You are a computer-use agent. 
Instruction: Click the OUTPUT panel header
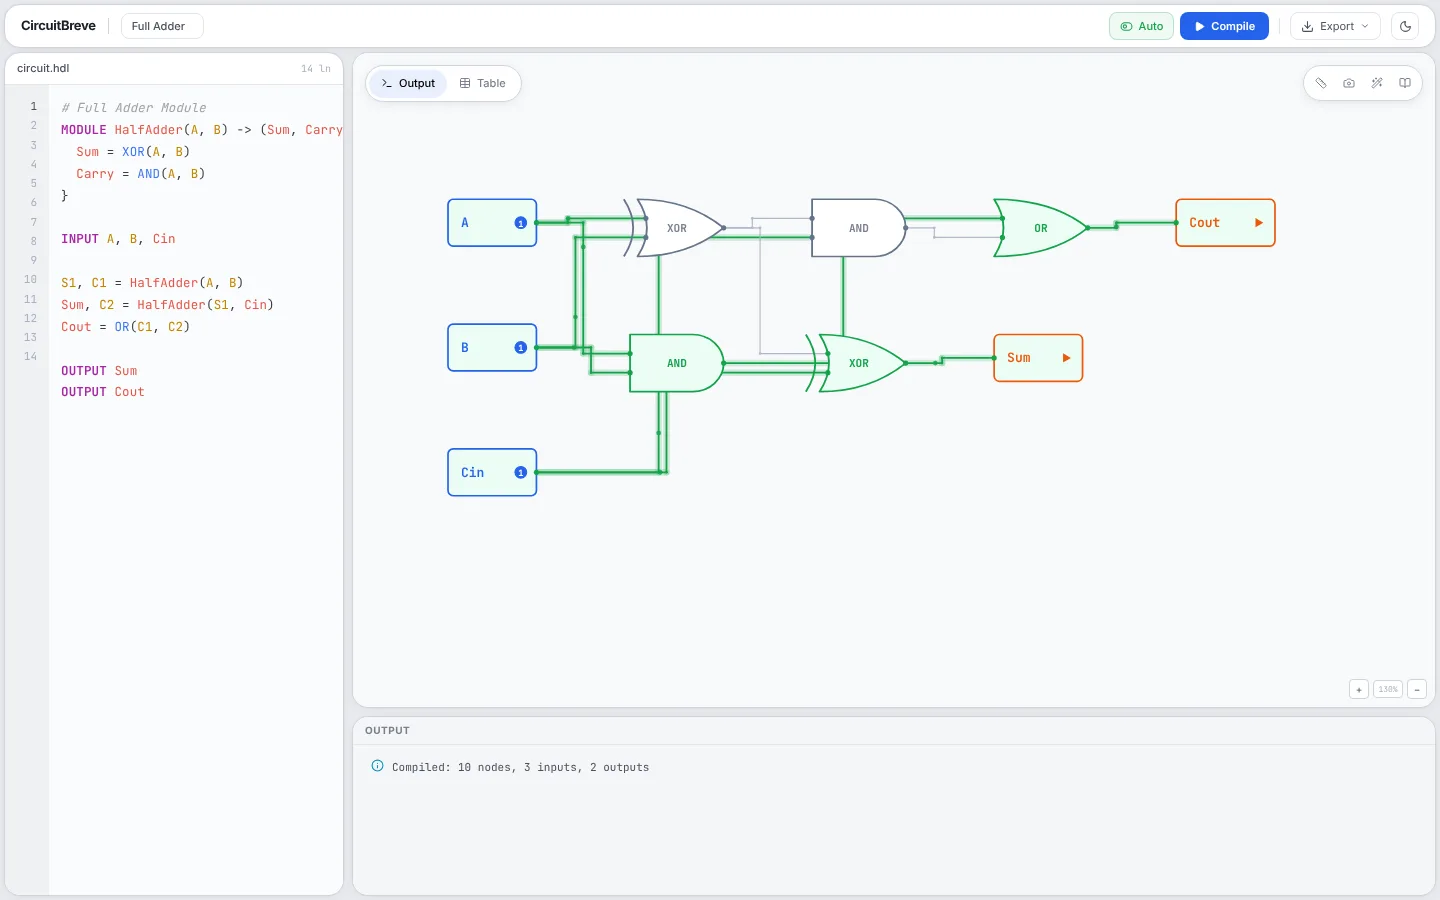coord(387,731)
